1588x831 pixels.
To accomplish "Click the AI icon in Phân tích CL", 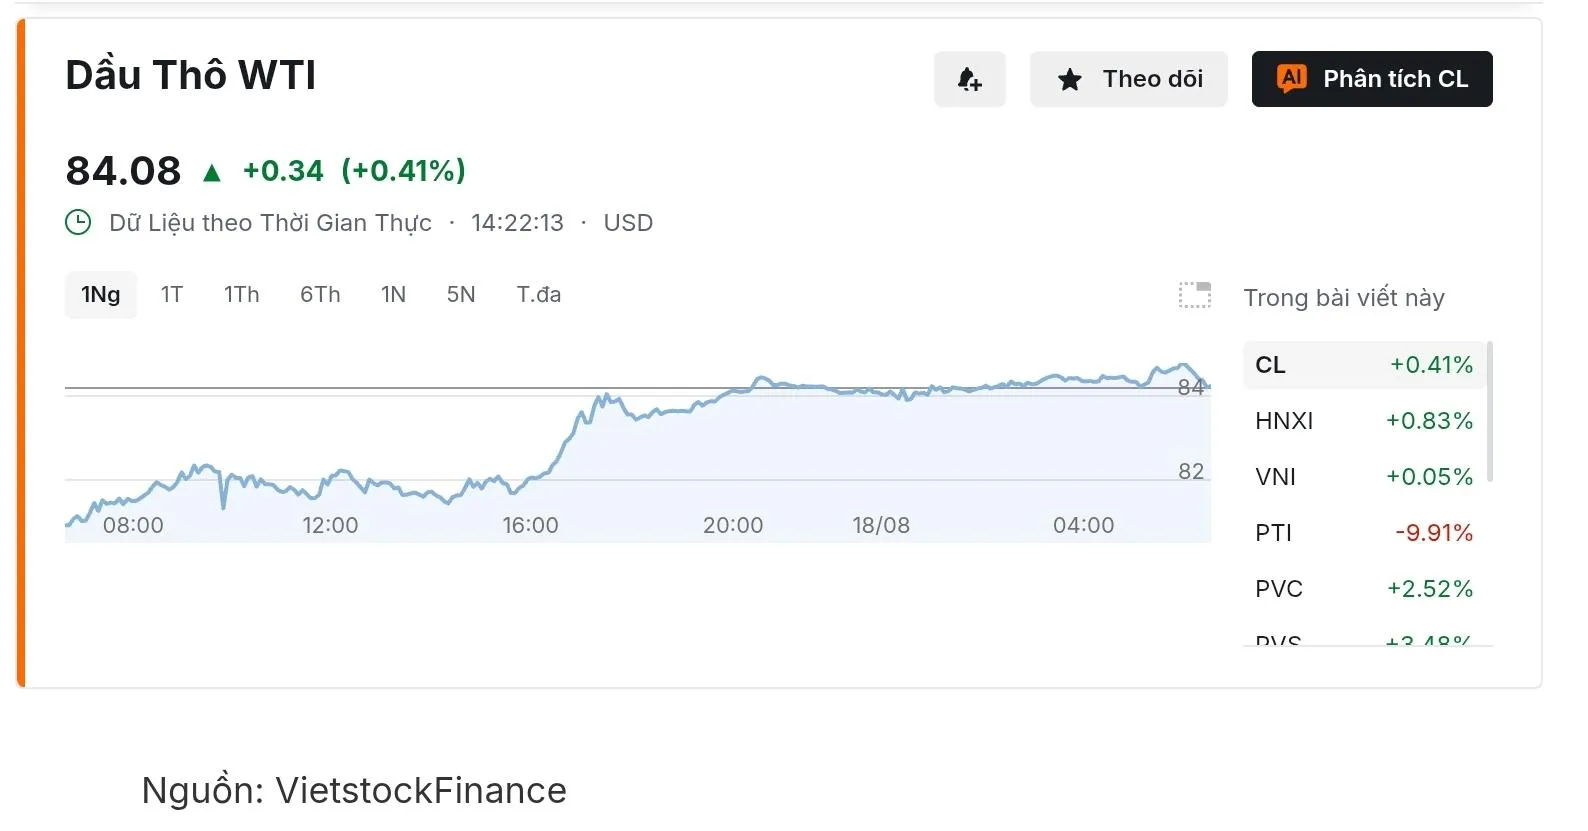I will [1291, 78].
